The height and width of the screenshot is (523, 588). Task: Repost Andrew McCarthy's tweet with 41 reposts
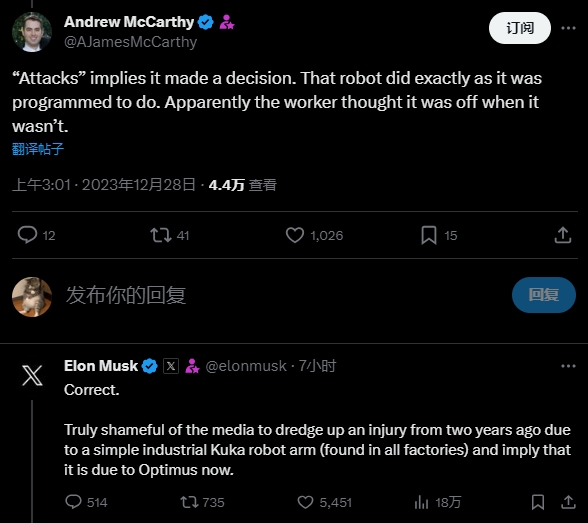click(x=161, y=235)
